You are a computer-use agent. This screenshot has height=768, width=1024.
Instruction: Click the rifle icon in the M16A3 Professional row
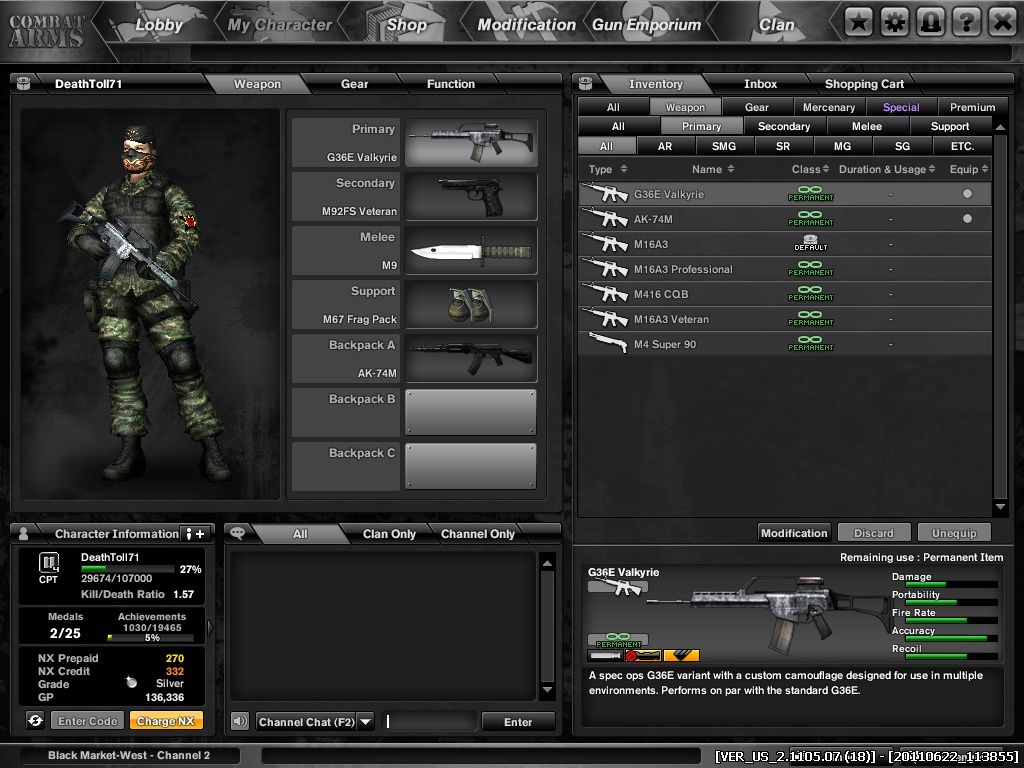605,268
